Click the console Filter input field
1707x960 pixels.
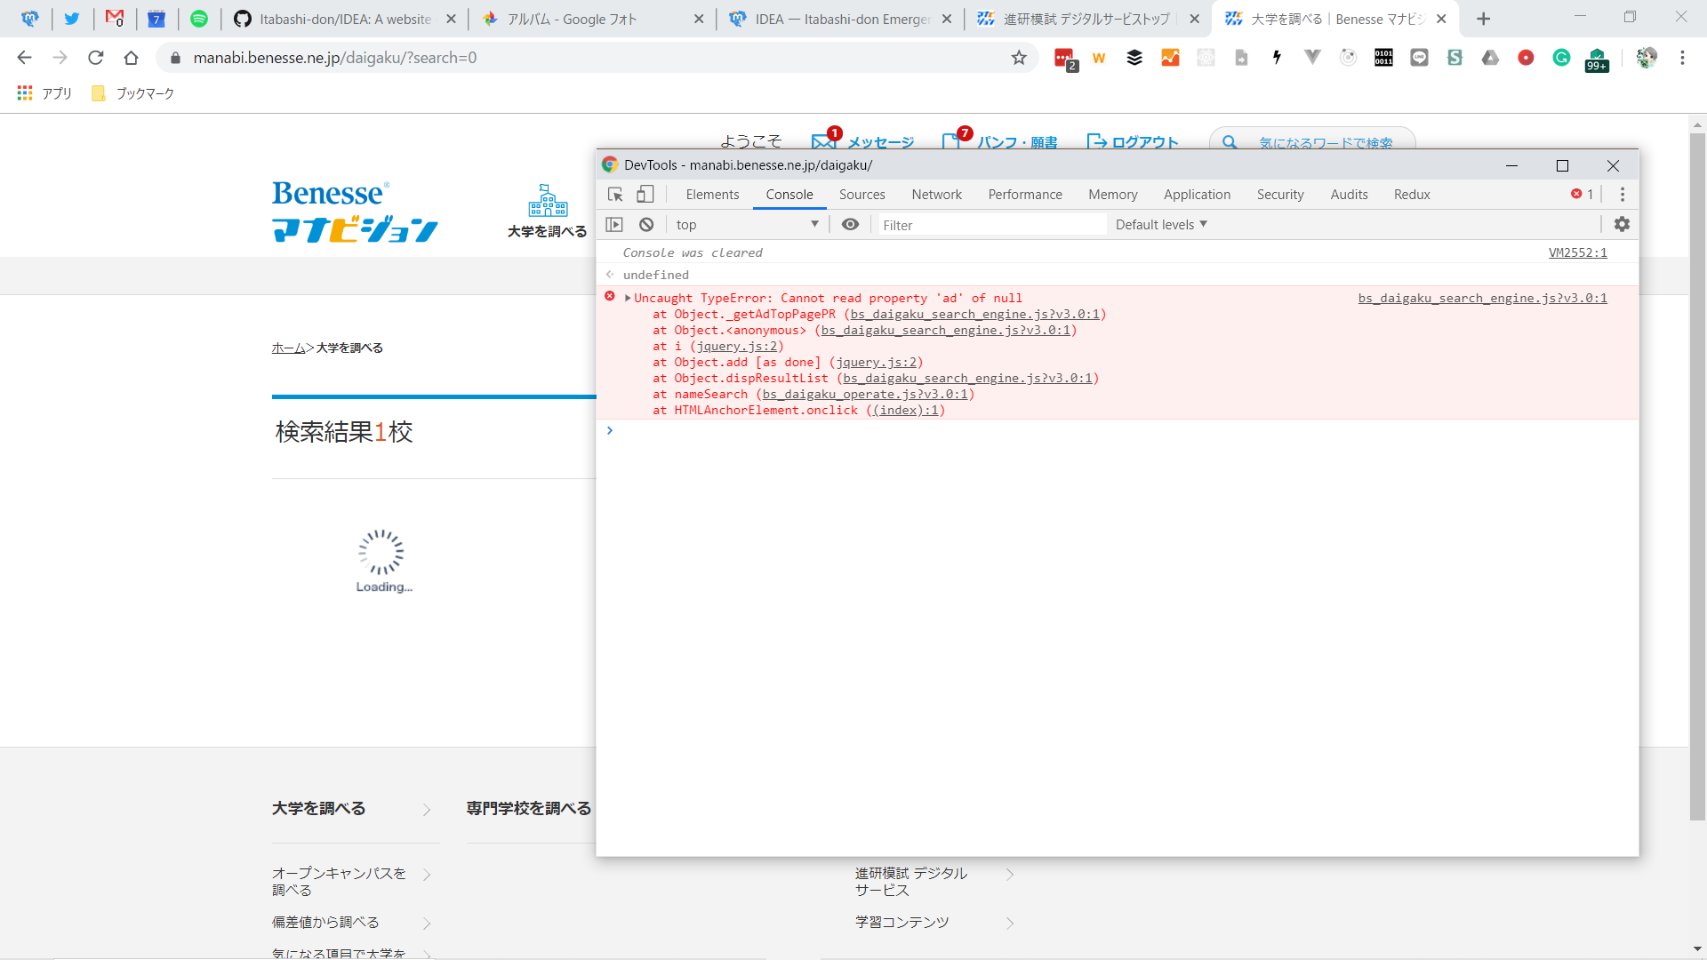click(x=990, y=225)
